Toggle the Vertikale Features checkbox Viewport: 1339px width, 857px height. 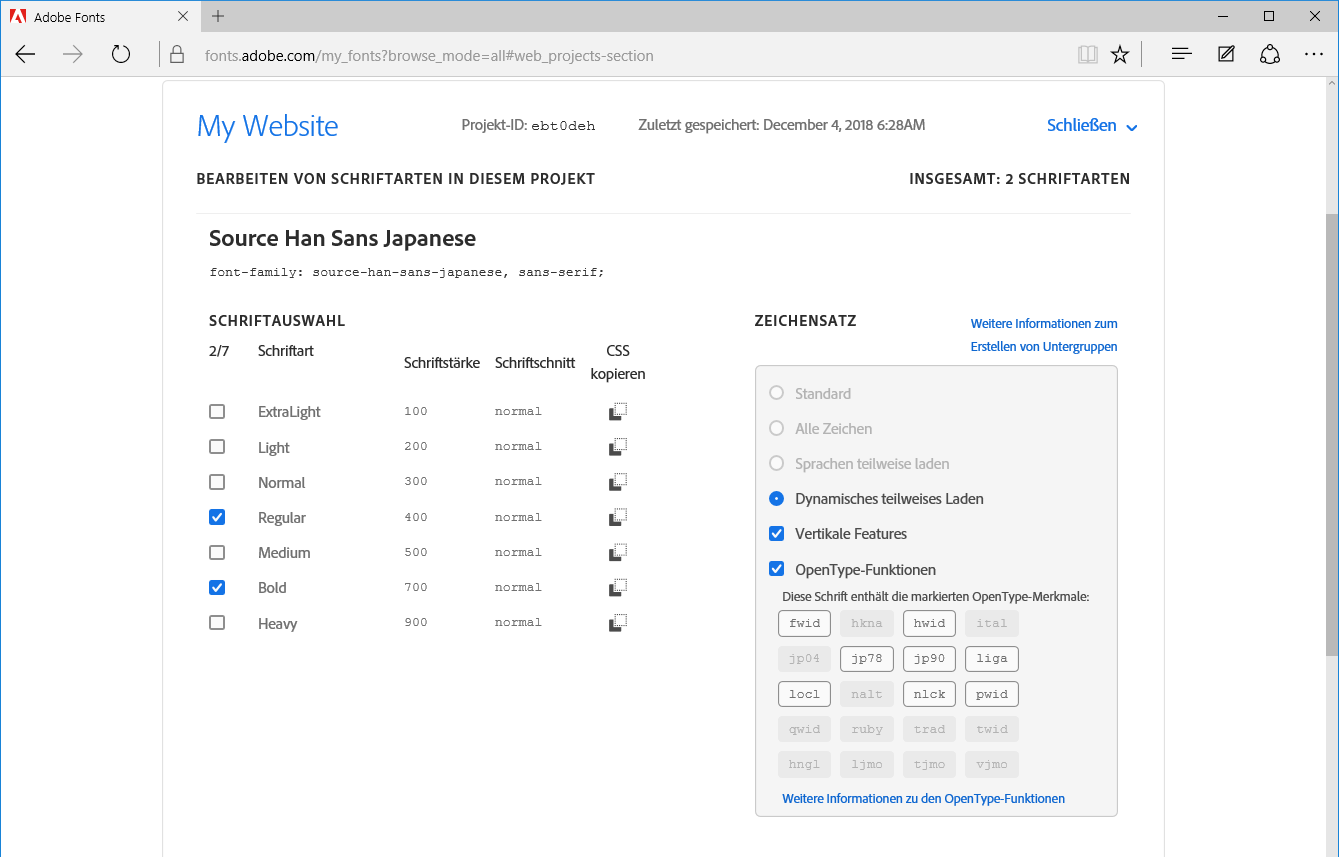776,533
